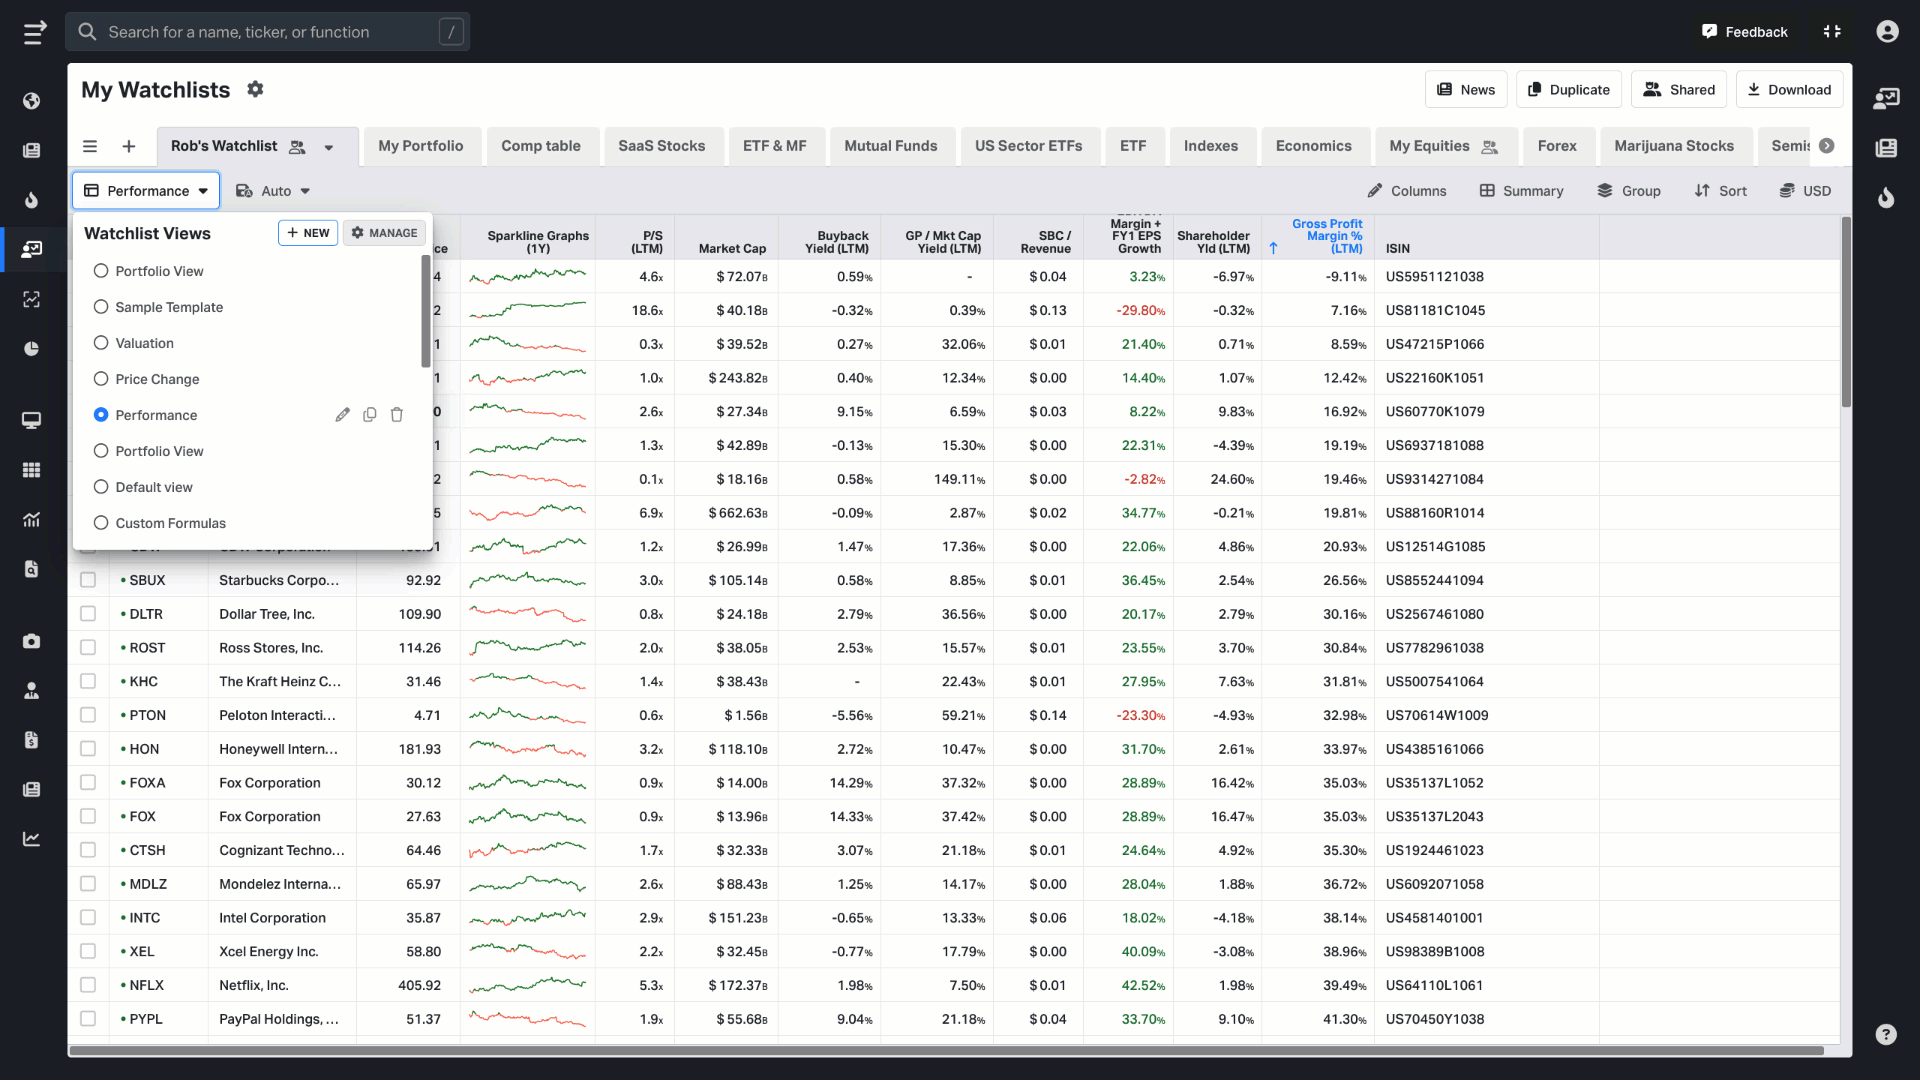Screen dimensions: 1920x1080
Task: Tick the checkbox for the SBUX row
Action: click(88, 580)
